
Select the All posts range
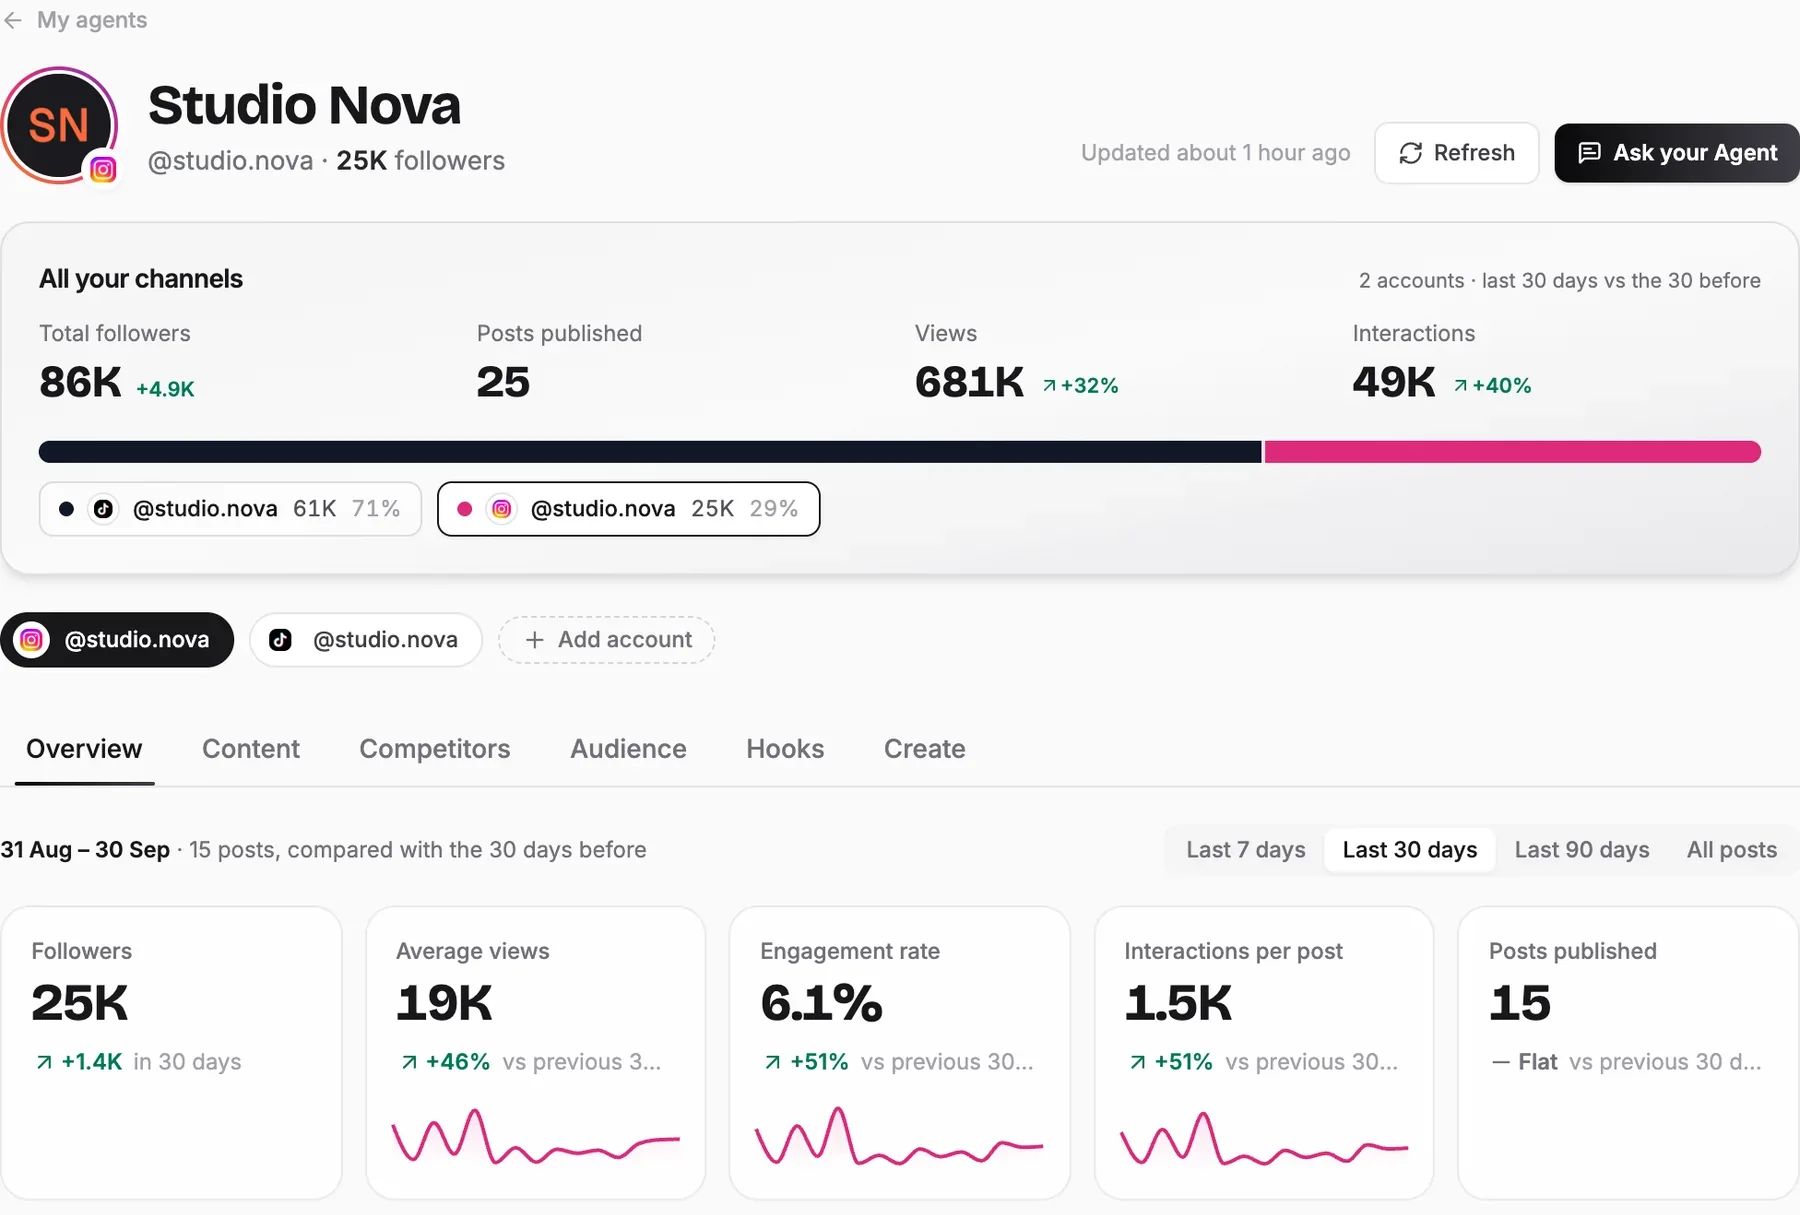click(x=1732, y=850)
